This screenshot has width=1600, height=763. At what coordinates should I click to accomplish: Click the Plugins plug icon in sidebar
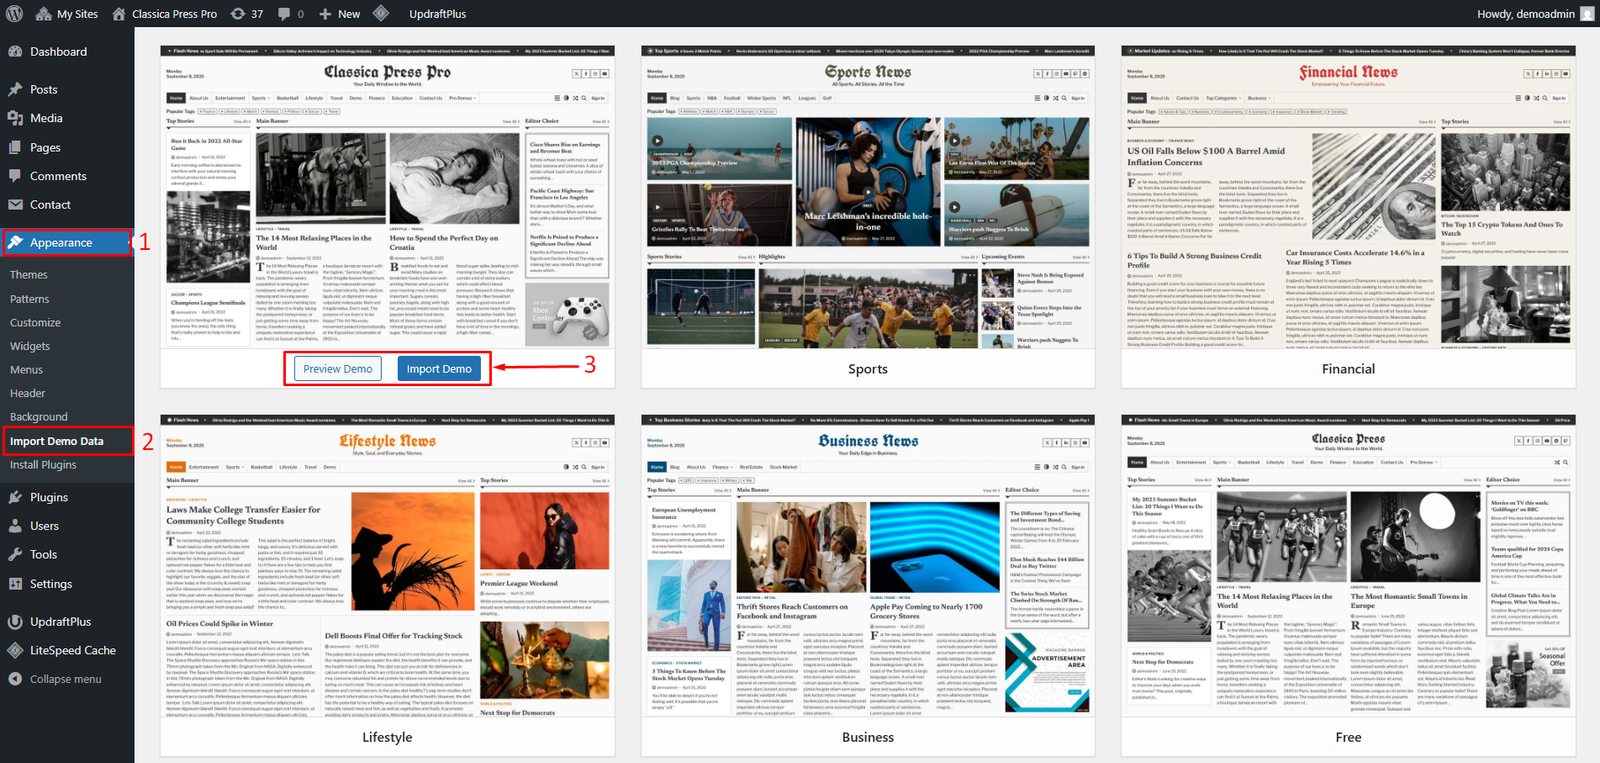point(15,497)
